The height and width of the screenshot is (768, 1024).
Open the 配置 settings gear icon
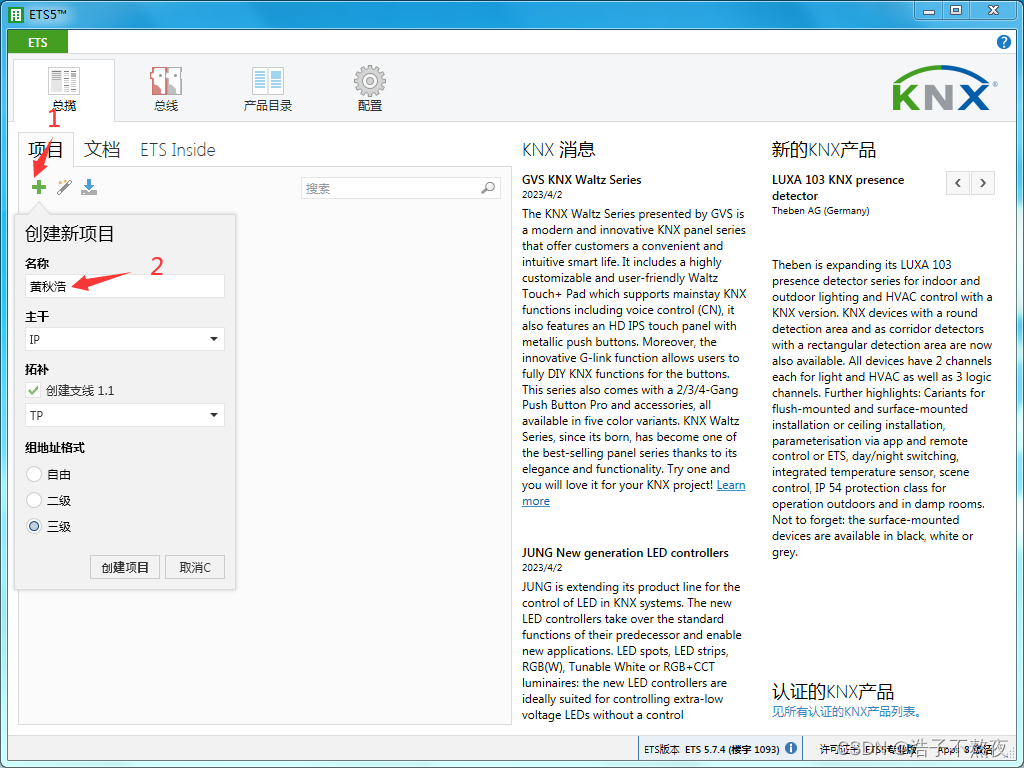[370, 81]
